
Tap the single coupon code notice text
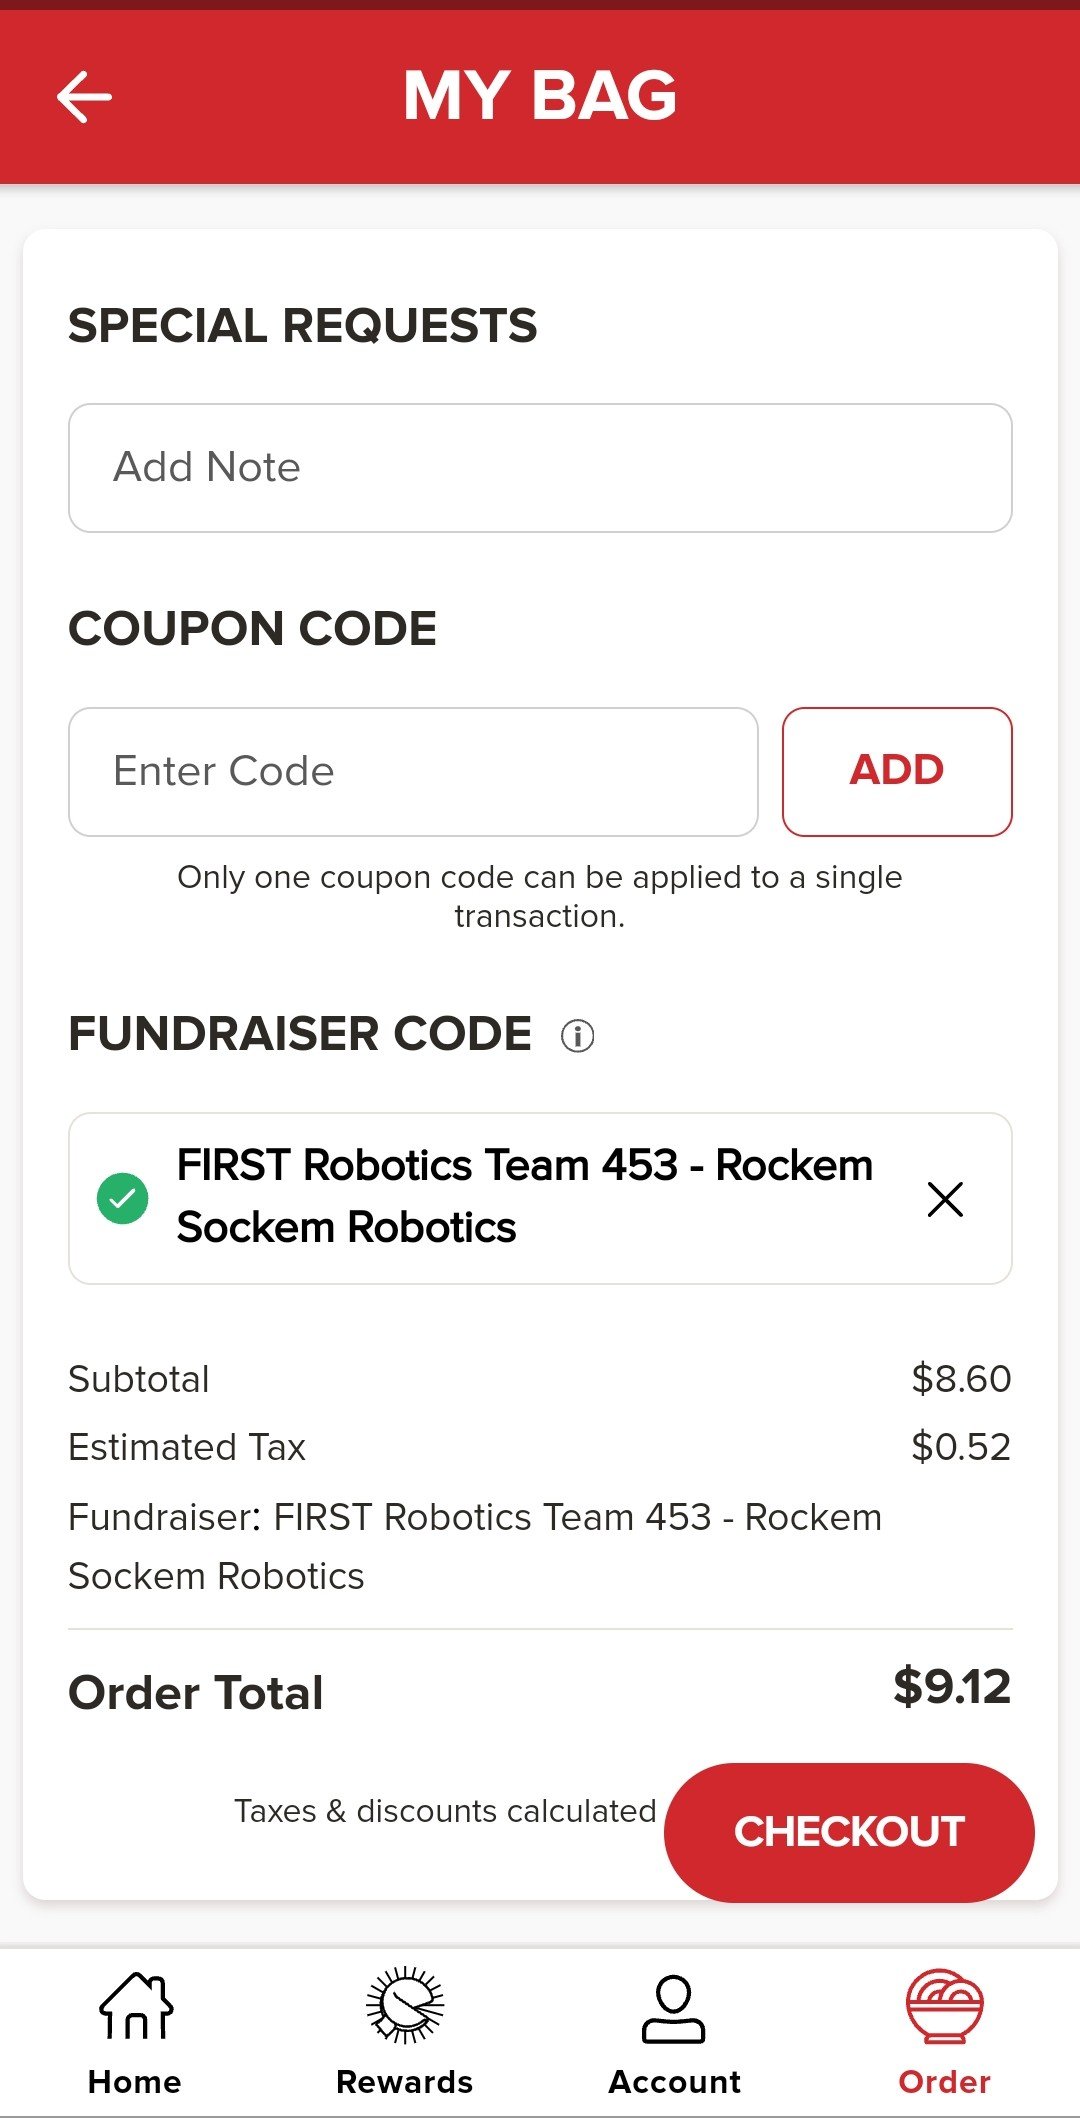[540, 896]
